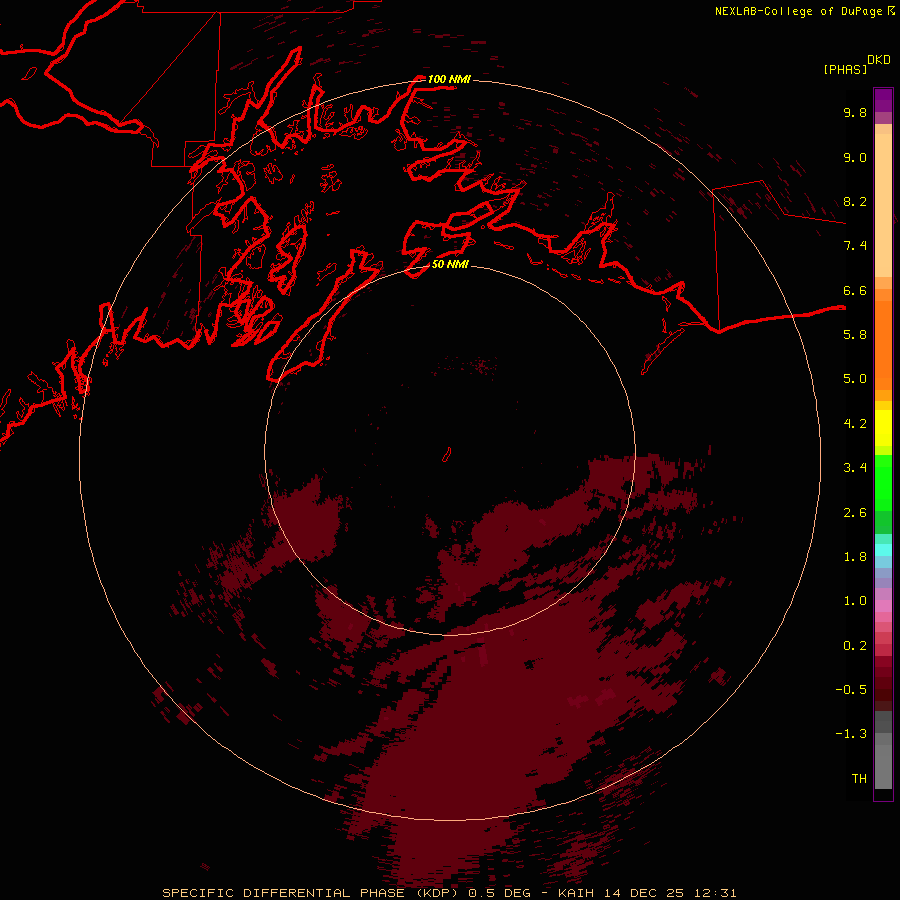Select the 1.8 scale label
The width and height of the screenshot is (900, 900).
click(x=855, y=557)
